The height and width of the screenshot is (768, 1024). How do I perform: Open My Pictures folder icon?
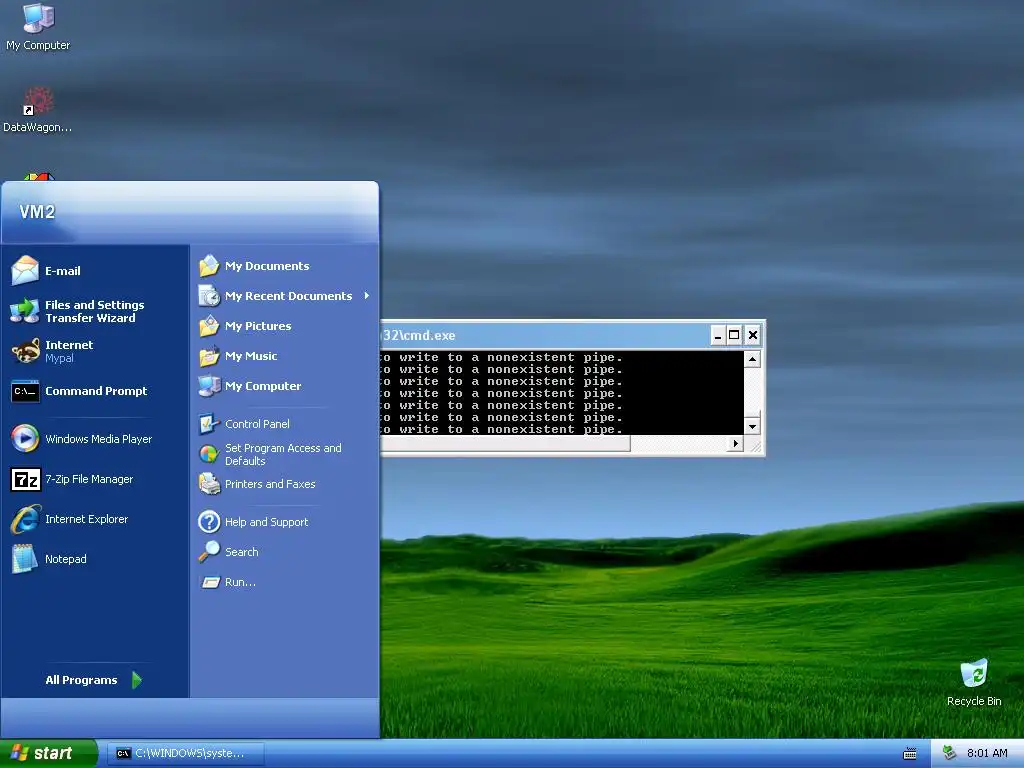209,326
